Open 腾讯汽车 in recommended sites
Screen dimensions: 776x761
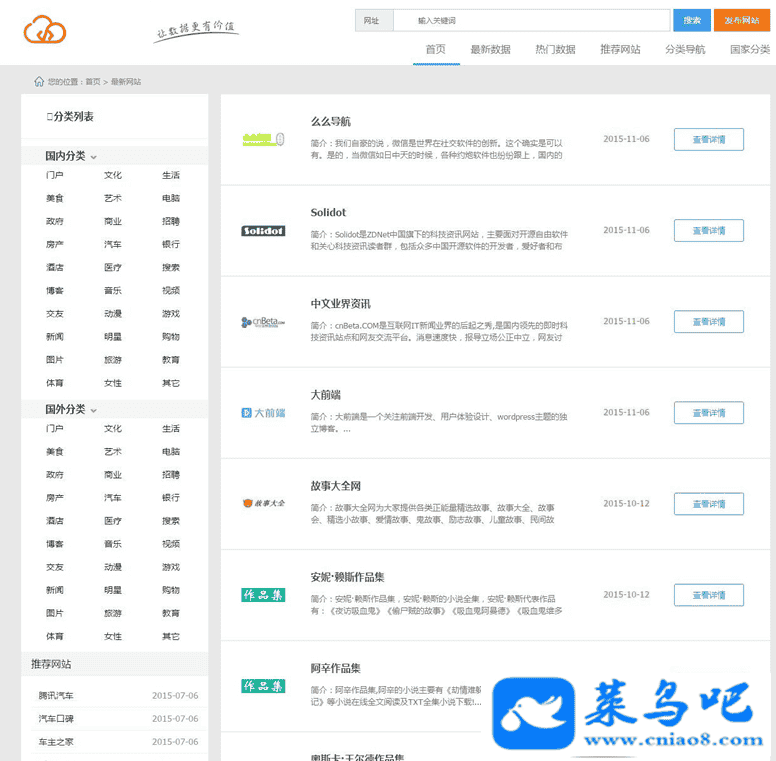tap(56, 696)
